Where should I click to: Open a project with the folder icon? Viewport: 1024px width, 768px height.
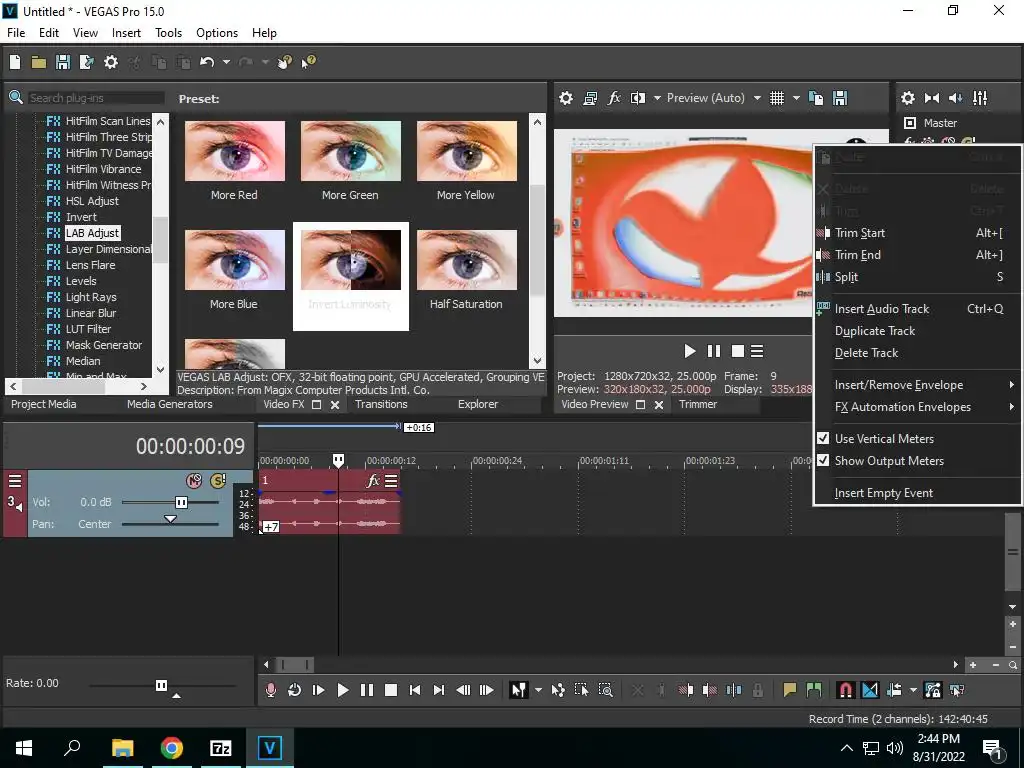tap(39, 62)
